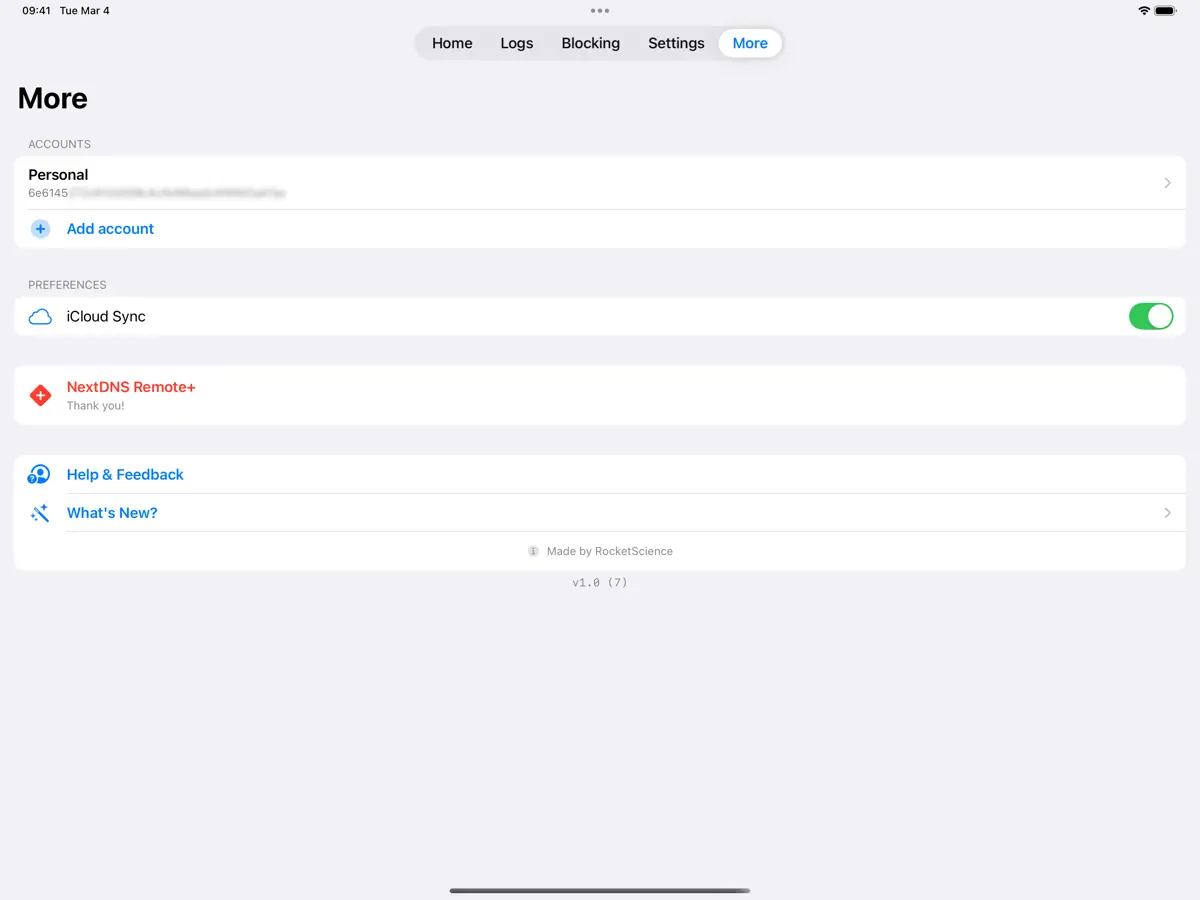The image size is (1200, 900).
Task: Click the iCloud Sync cloud icon
Action: 40,317
